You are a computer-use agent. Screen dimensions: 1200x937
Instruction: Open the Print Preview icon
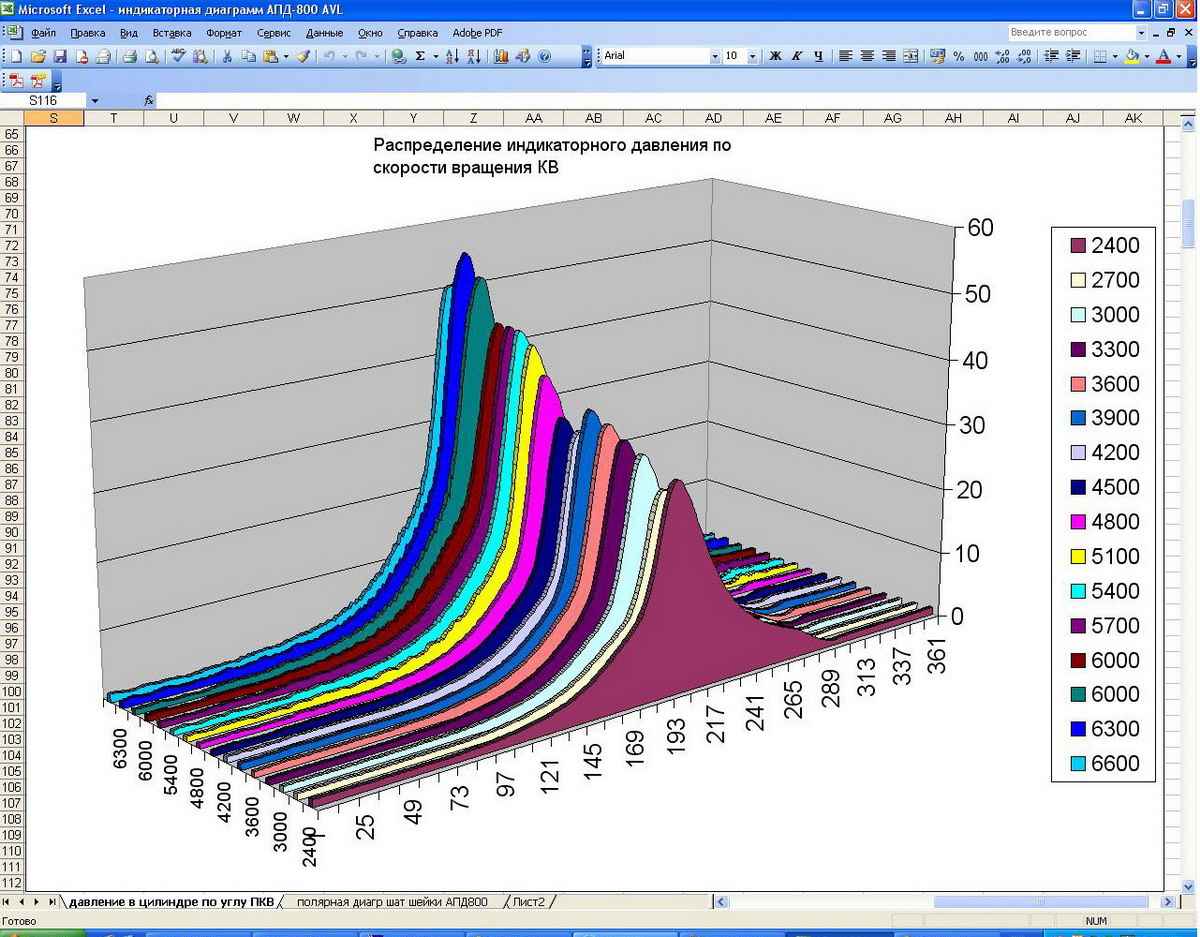tap(151, 57)
